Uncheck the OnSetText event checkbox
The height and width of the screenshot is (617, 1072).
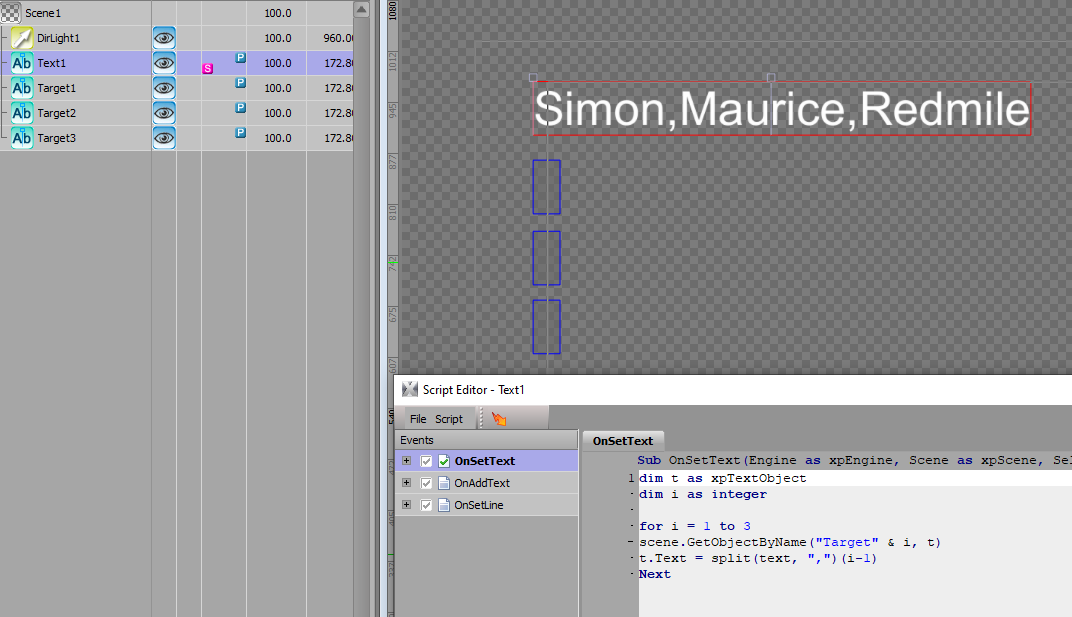427,461
